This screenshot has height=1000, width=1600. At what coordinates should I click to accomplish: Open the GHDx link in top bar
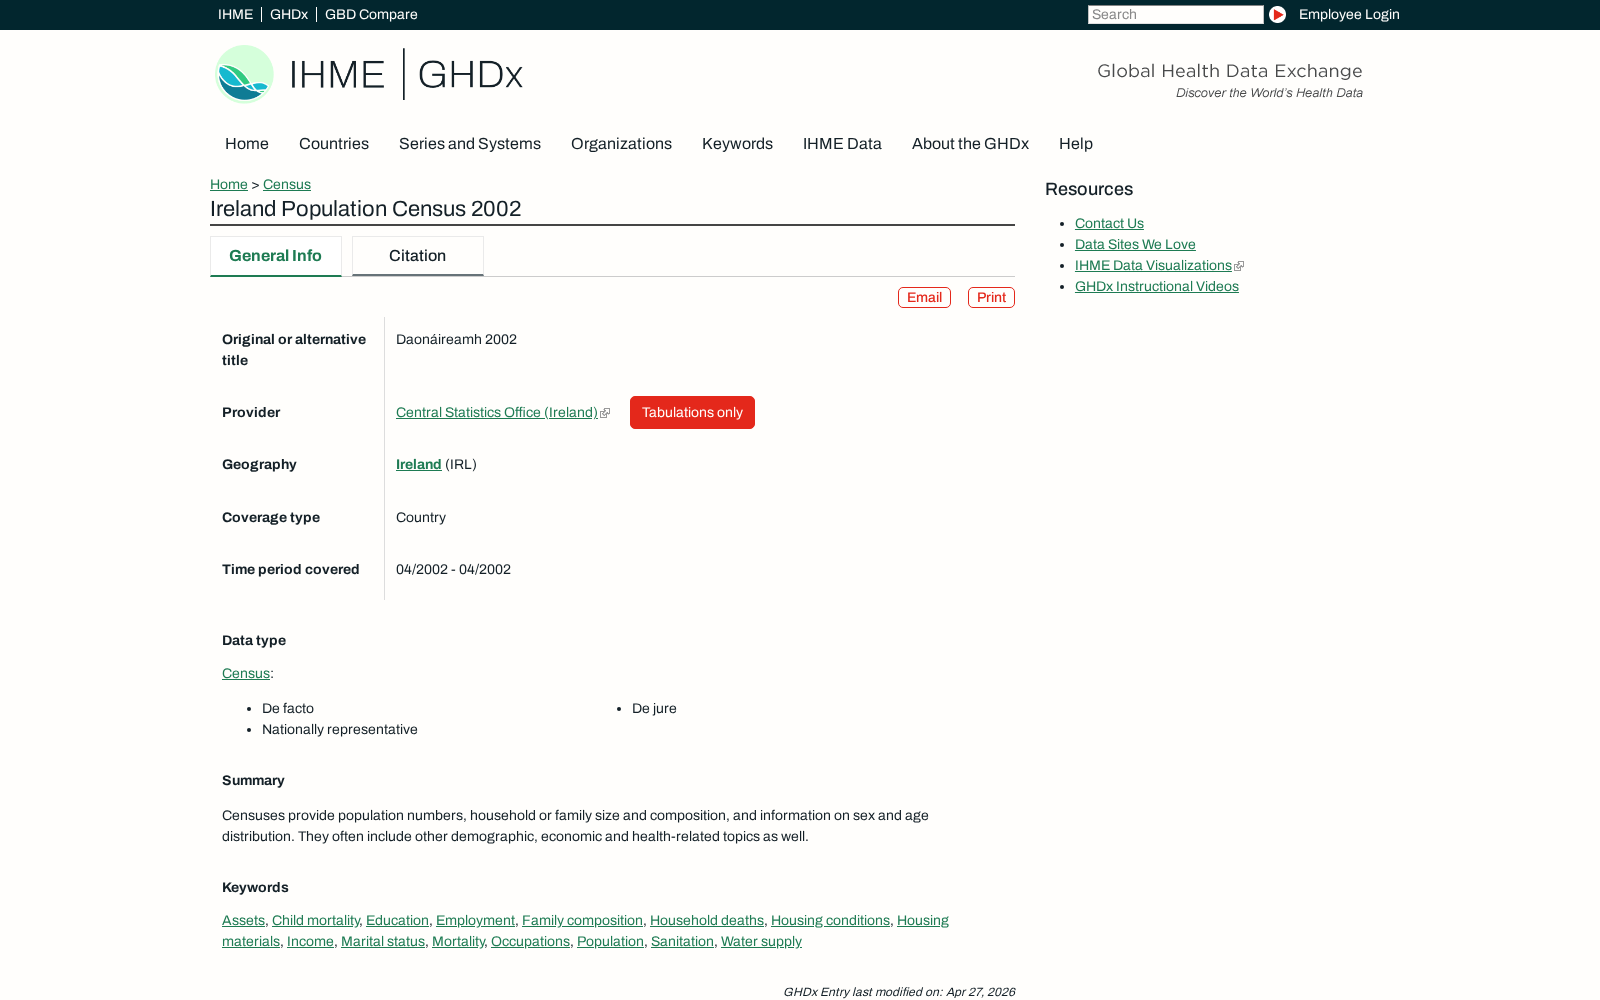coord(289,14)
